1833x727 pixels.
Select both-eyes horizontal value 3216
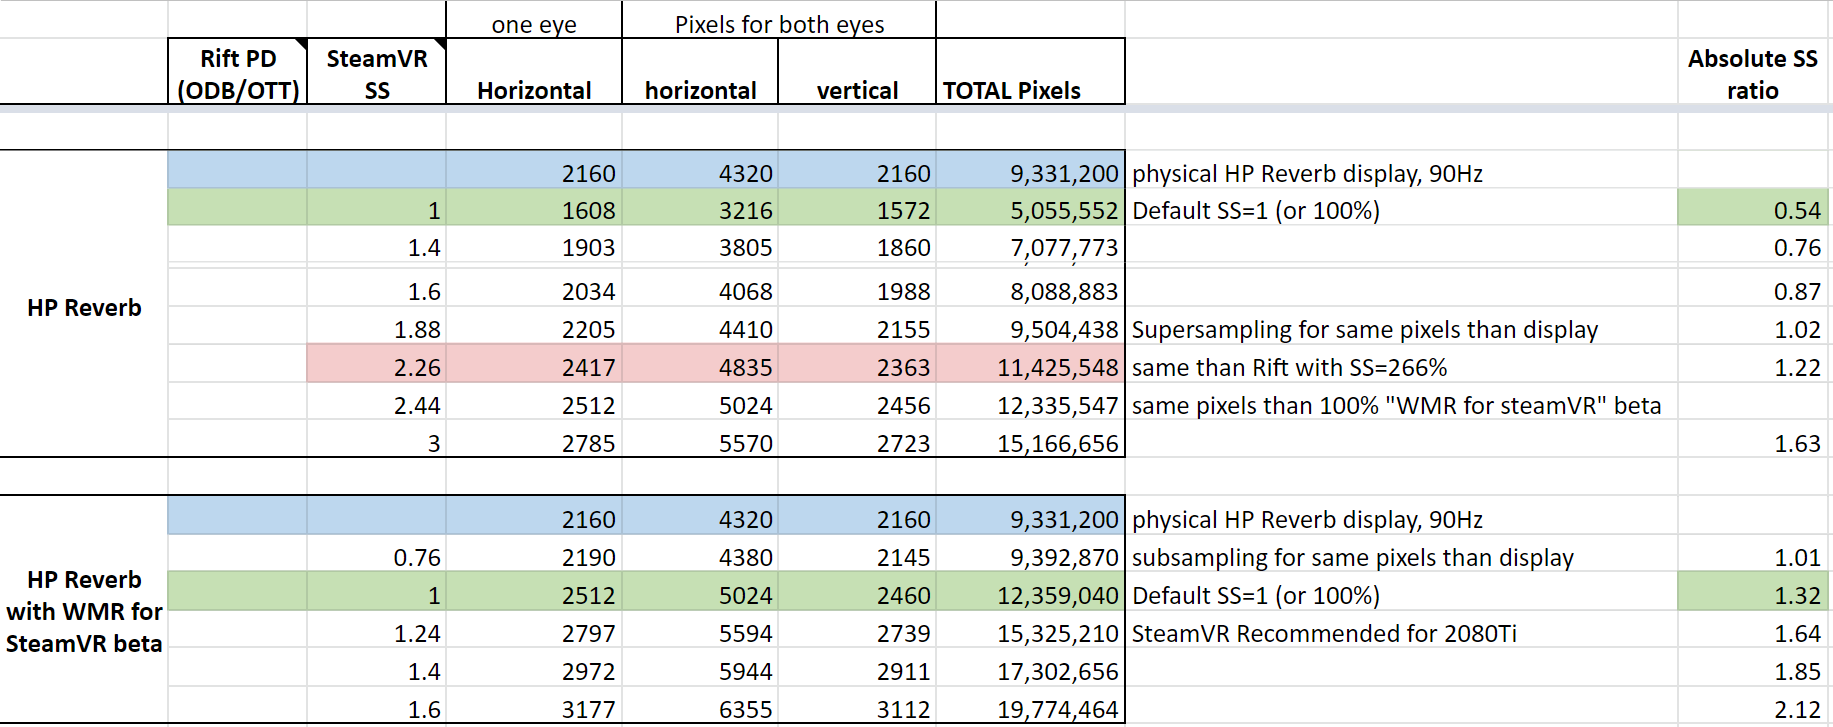pyautogui.click(x=700, y=207)
